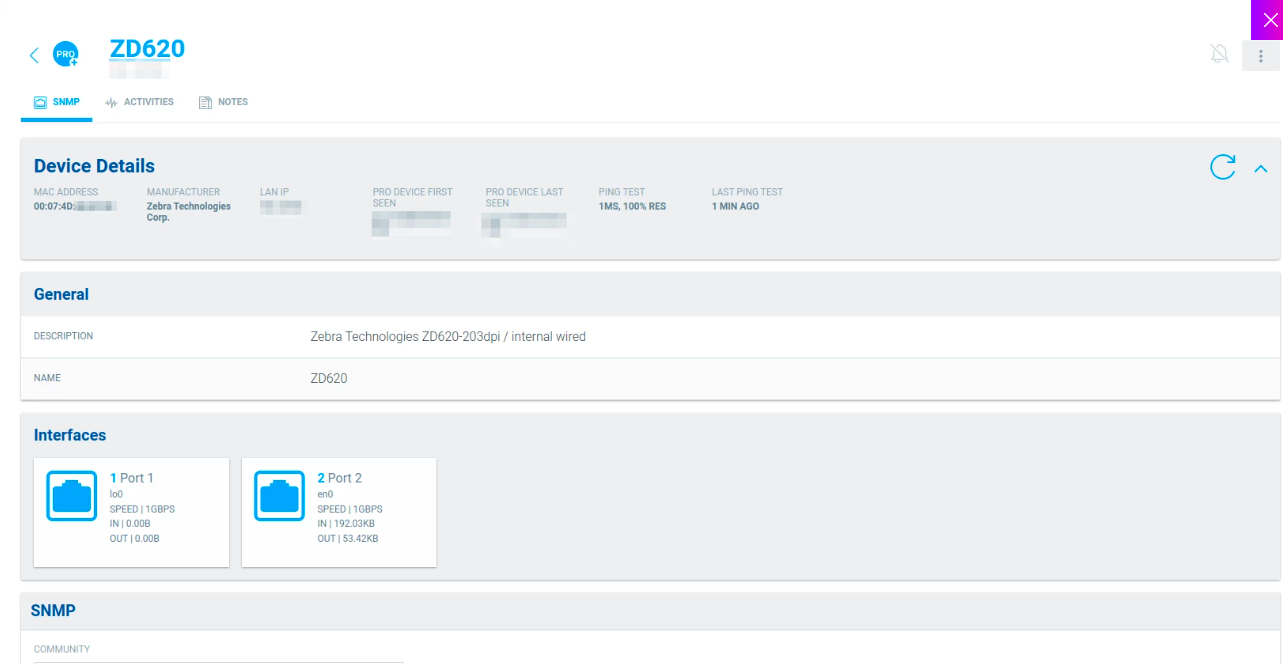Click the 'IN | 192.03KB' value on Port 2
The height and width of the screenshot is (664, 1283).
[x=346, y=524]
